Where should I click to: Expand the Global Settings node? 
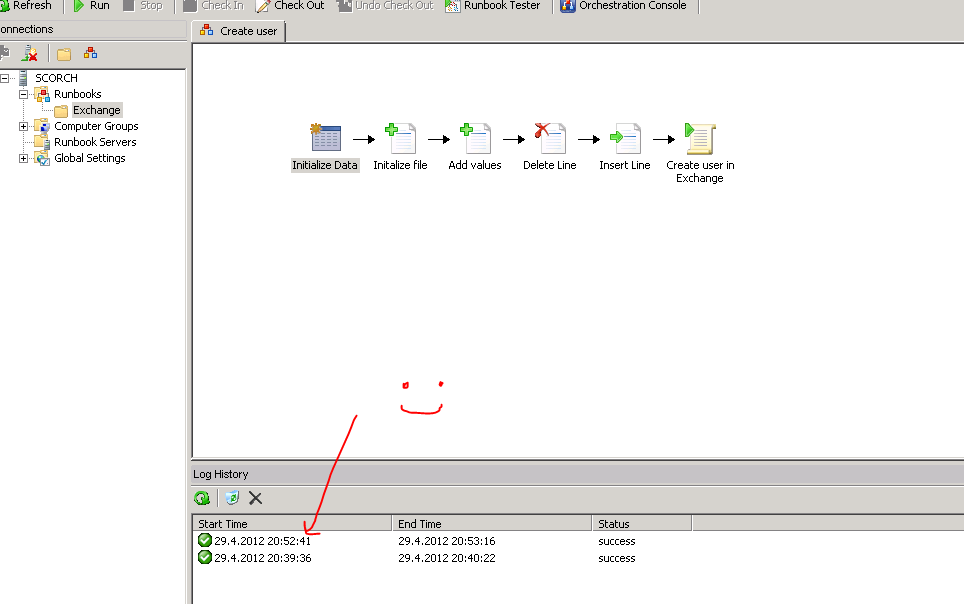(x=23, y=158)
